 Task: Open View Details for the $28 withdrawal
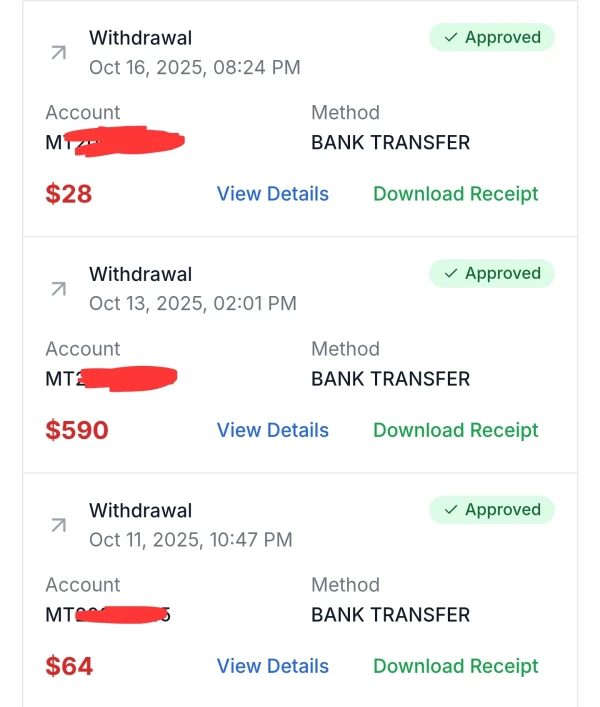pyautogui.click(x=272, y=194)
